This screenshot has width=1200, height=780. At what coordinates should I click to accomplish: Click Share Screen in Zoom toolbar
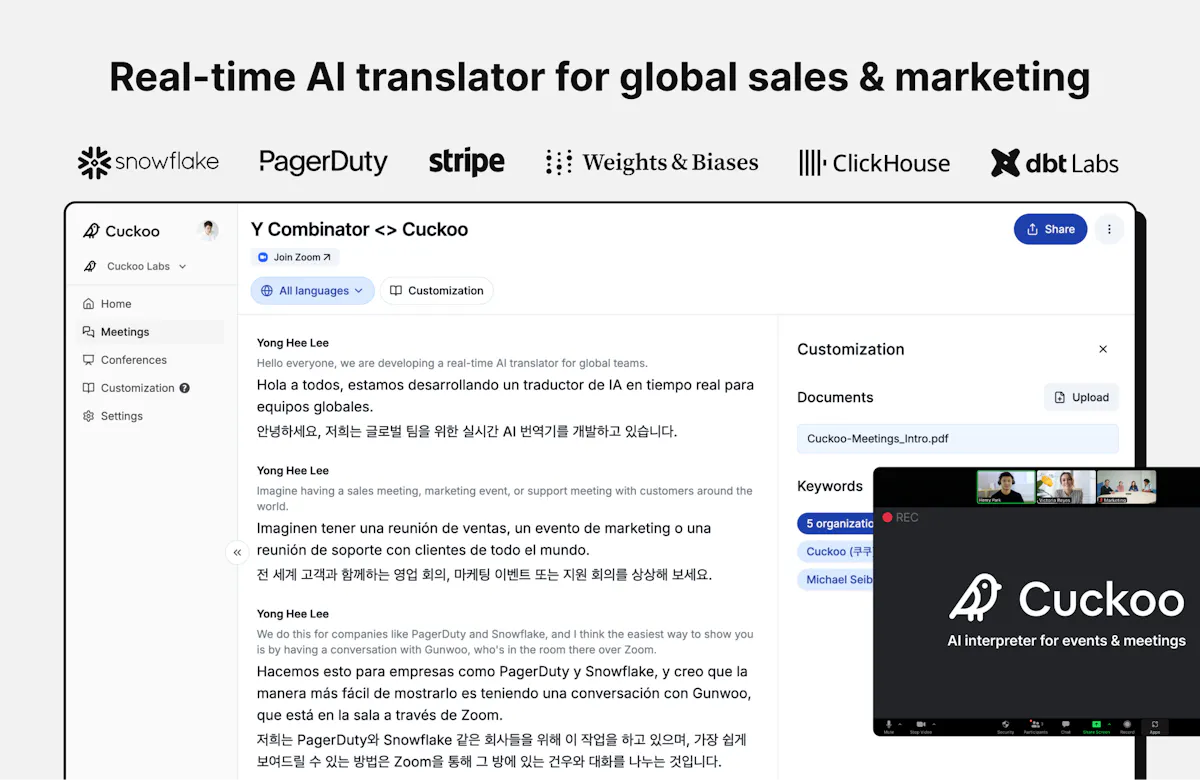pos(1096,726)
